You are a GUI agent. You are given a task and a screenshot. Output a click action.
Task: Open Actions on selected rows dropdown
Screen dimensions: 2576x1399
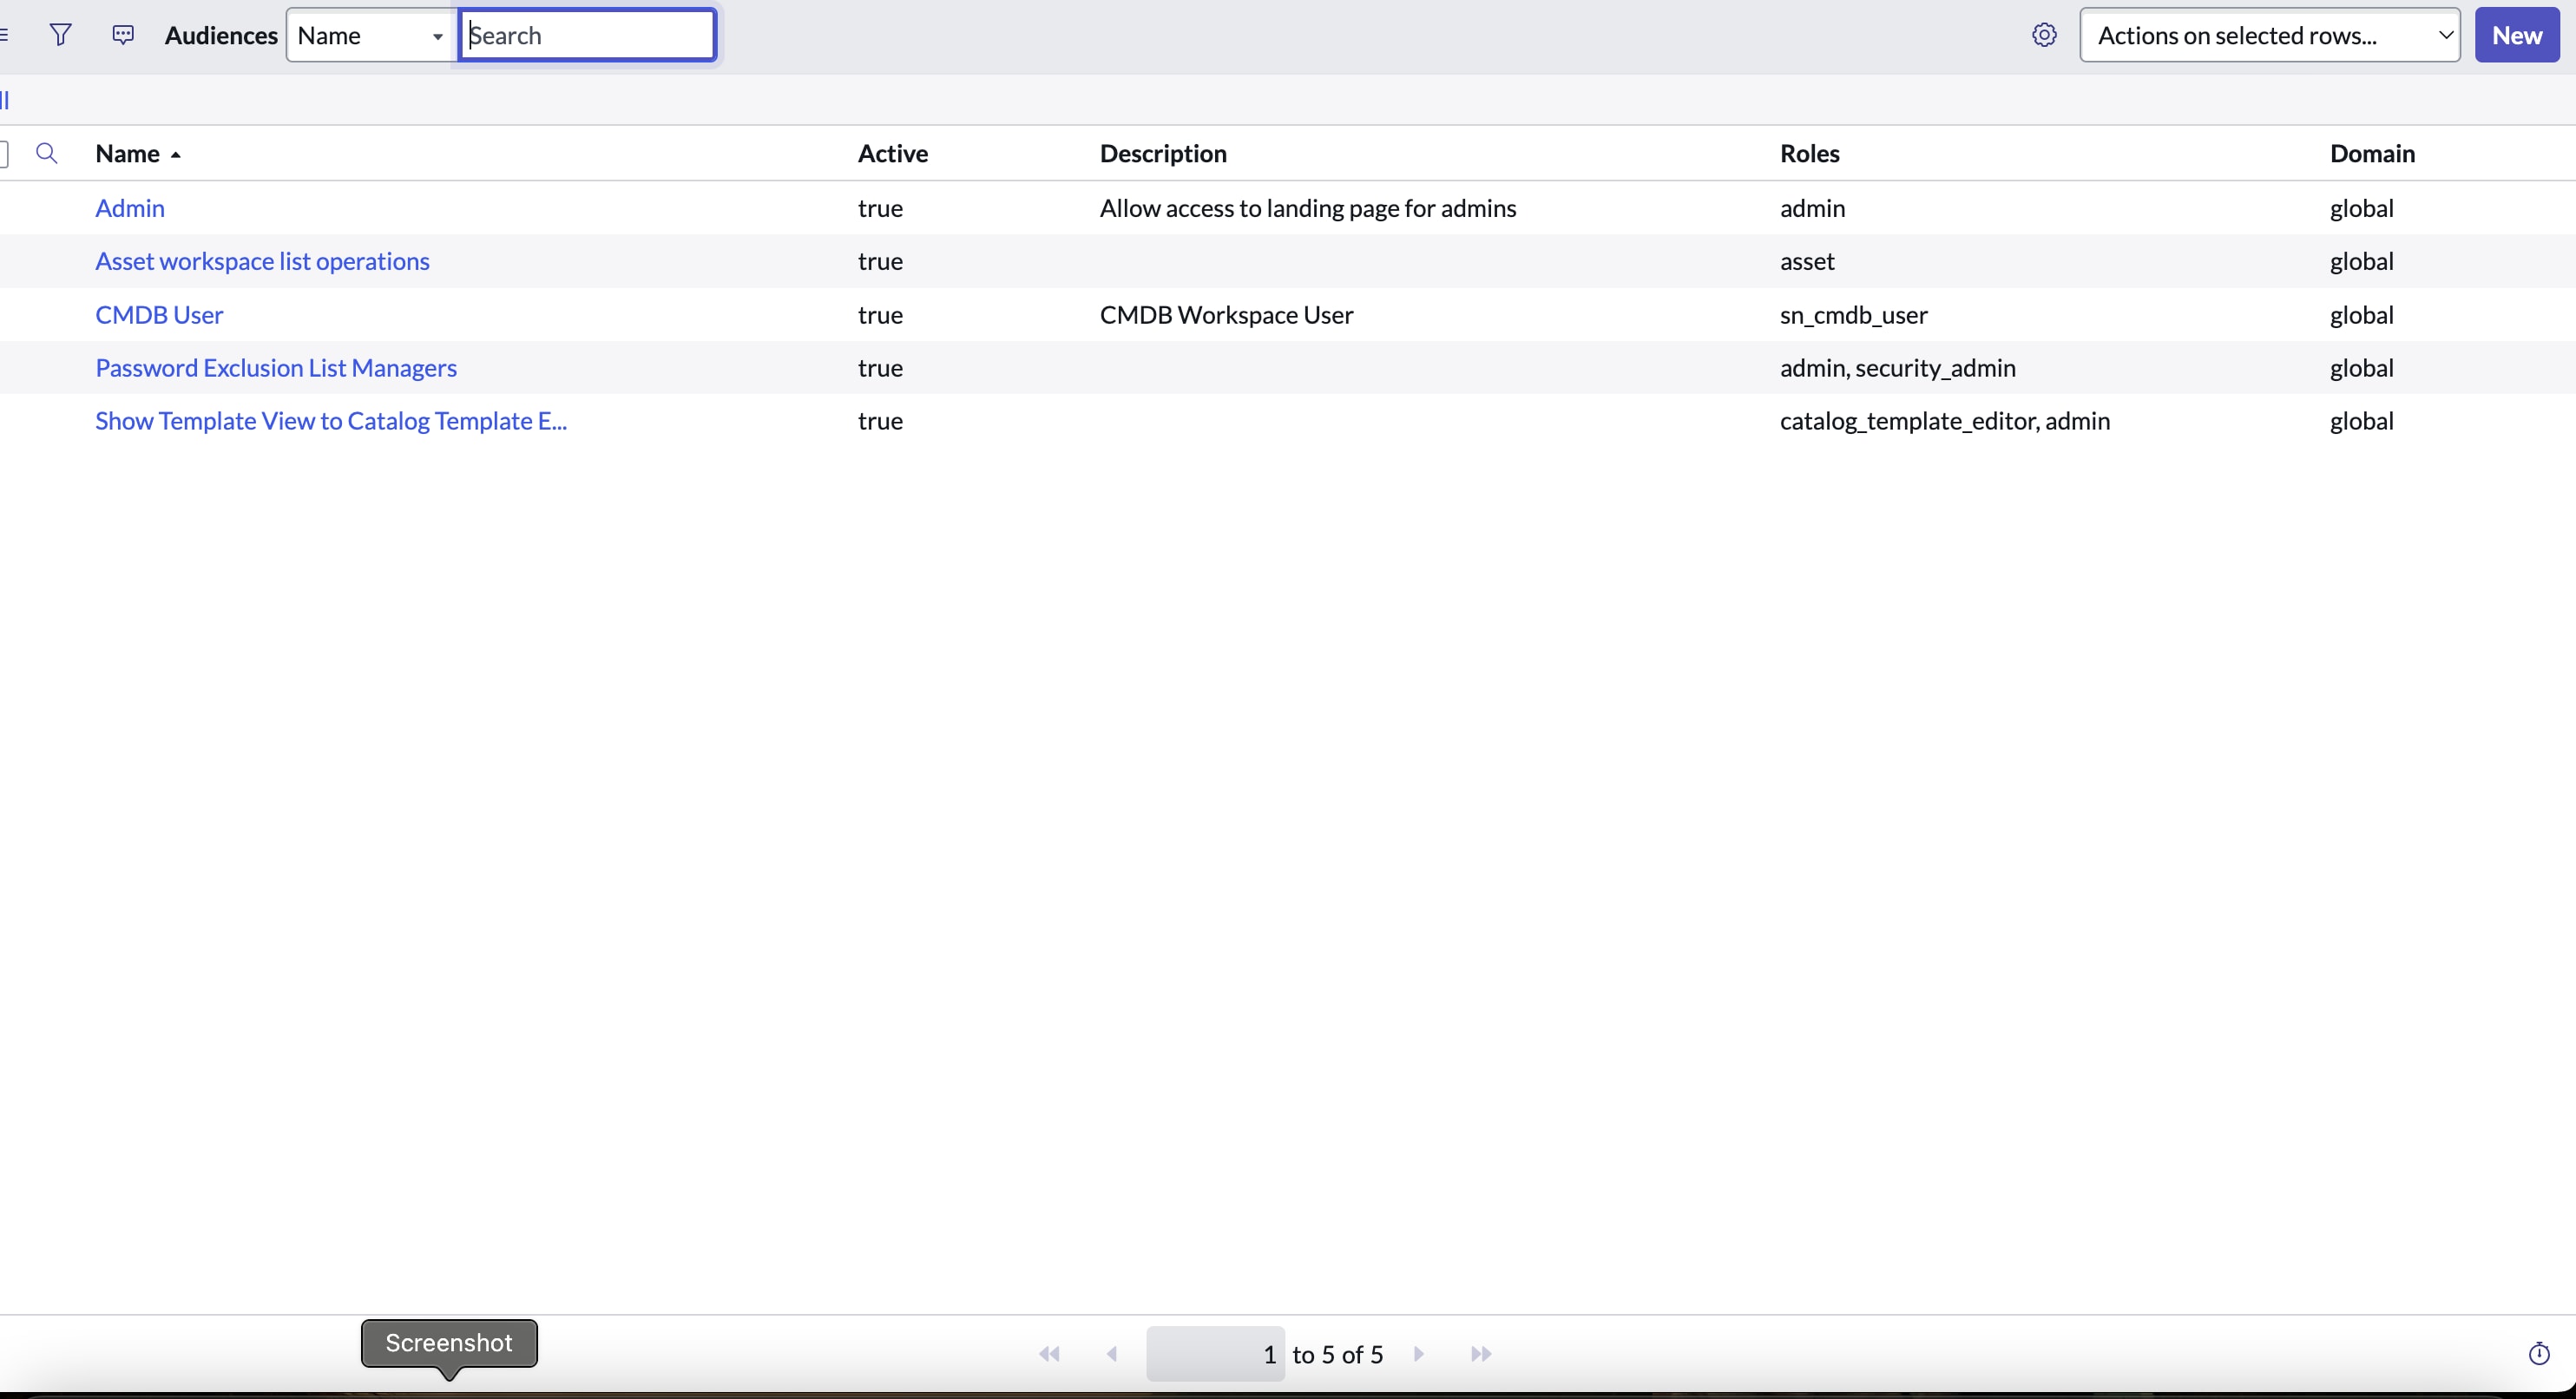(x=2269, y=35)
